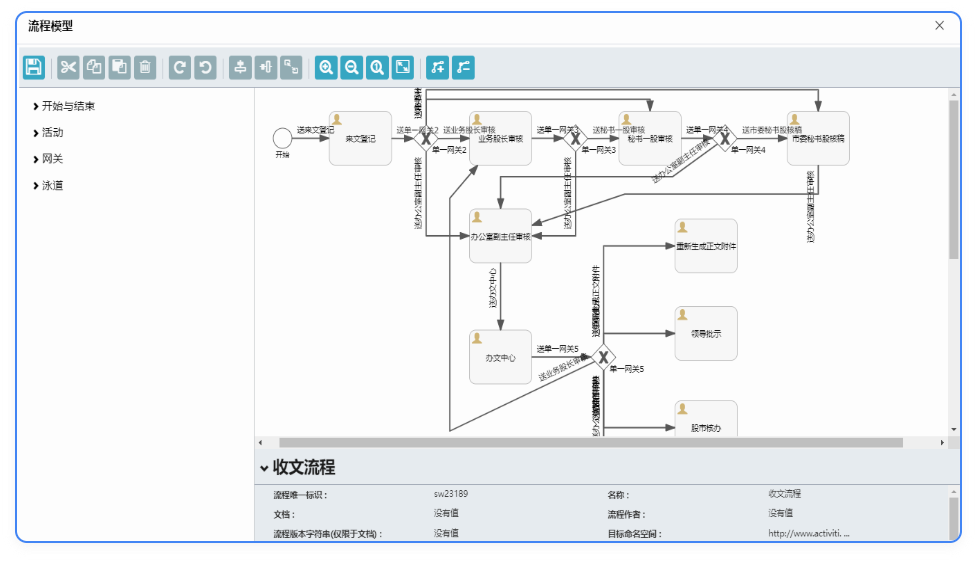Viewport: 977px width, 562px height.
Task: Click the Remove bend point icon
Action: click(462, 67)
